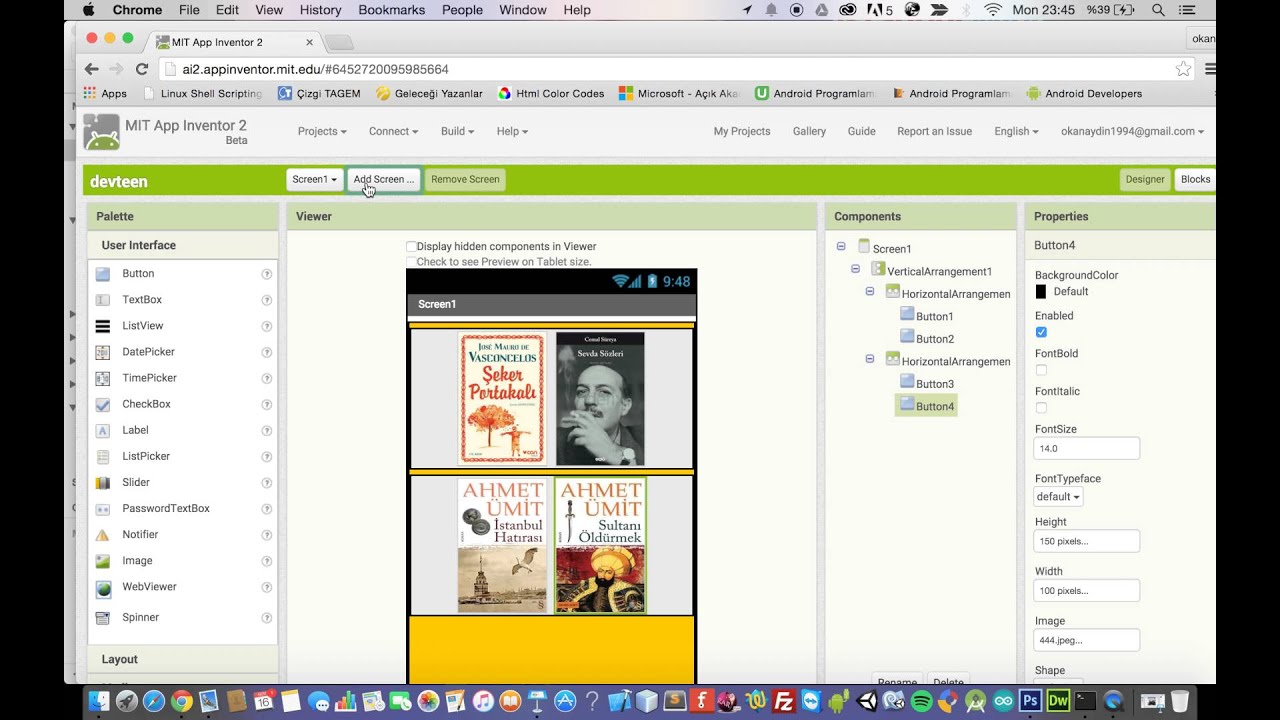Enable the FontItalic property

coord(1041,408)
